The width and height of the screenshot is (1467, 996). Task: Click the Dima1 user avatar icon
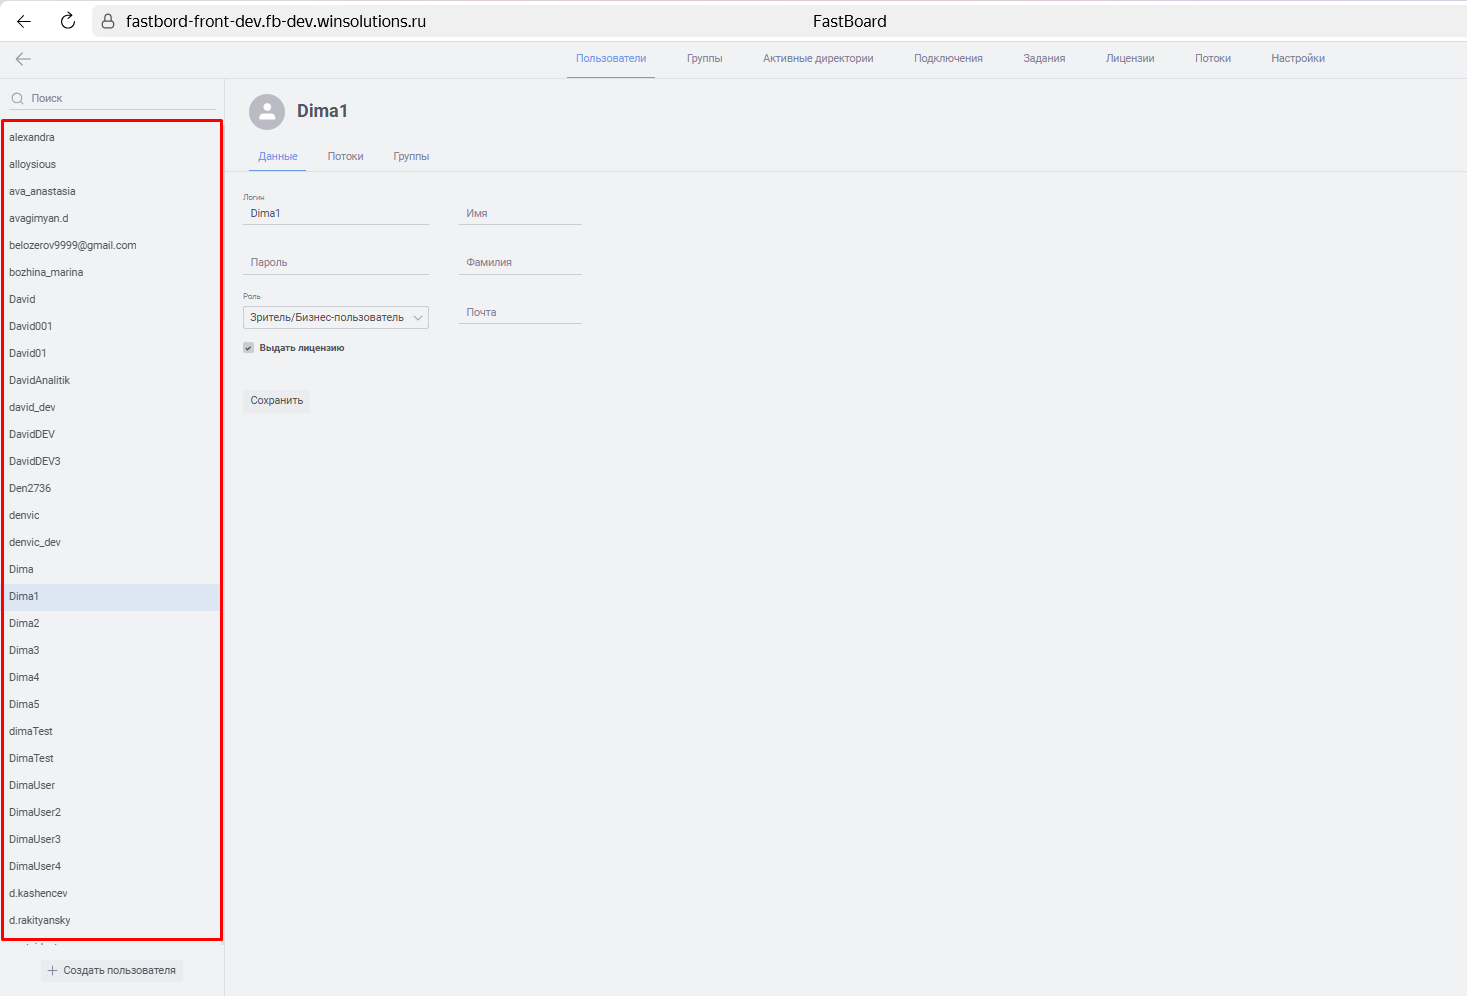[x=267, y=112]
